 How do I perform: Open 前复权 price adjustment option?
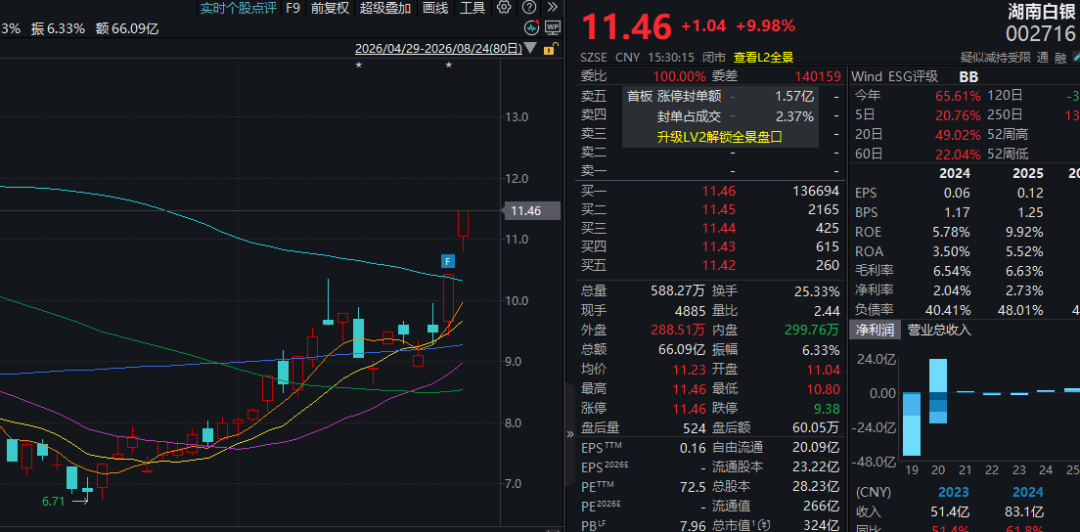coord(330,8)
